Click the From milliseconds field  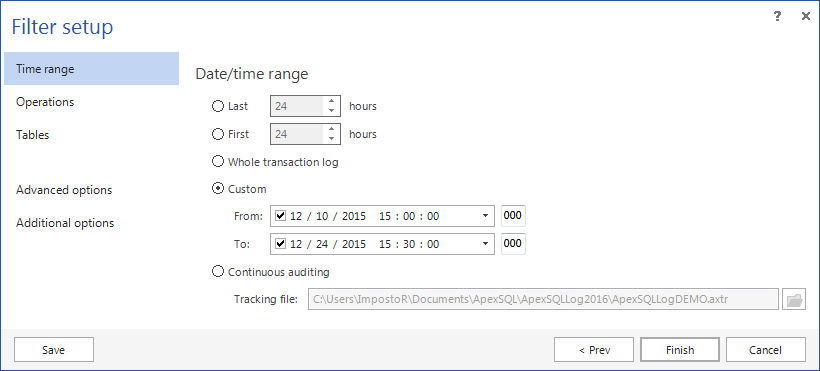[513, 216]
